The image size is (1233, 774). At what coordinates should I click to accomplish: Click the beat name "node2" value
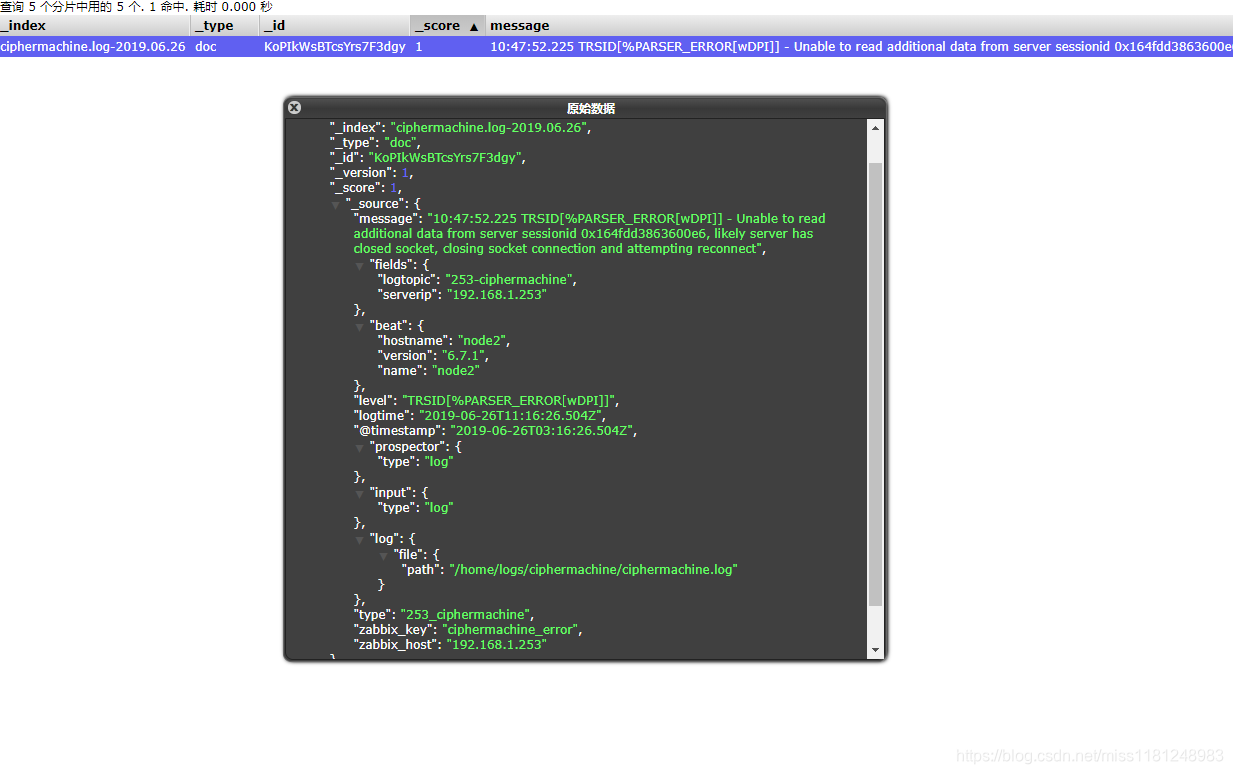click(456, 370)
